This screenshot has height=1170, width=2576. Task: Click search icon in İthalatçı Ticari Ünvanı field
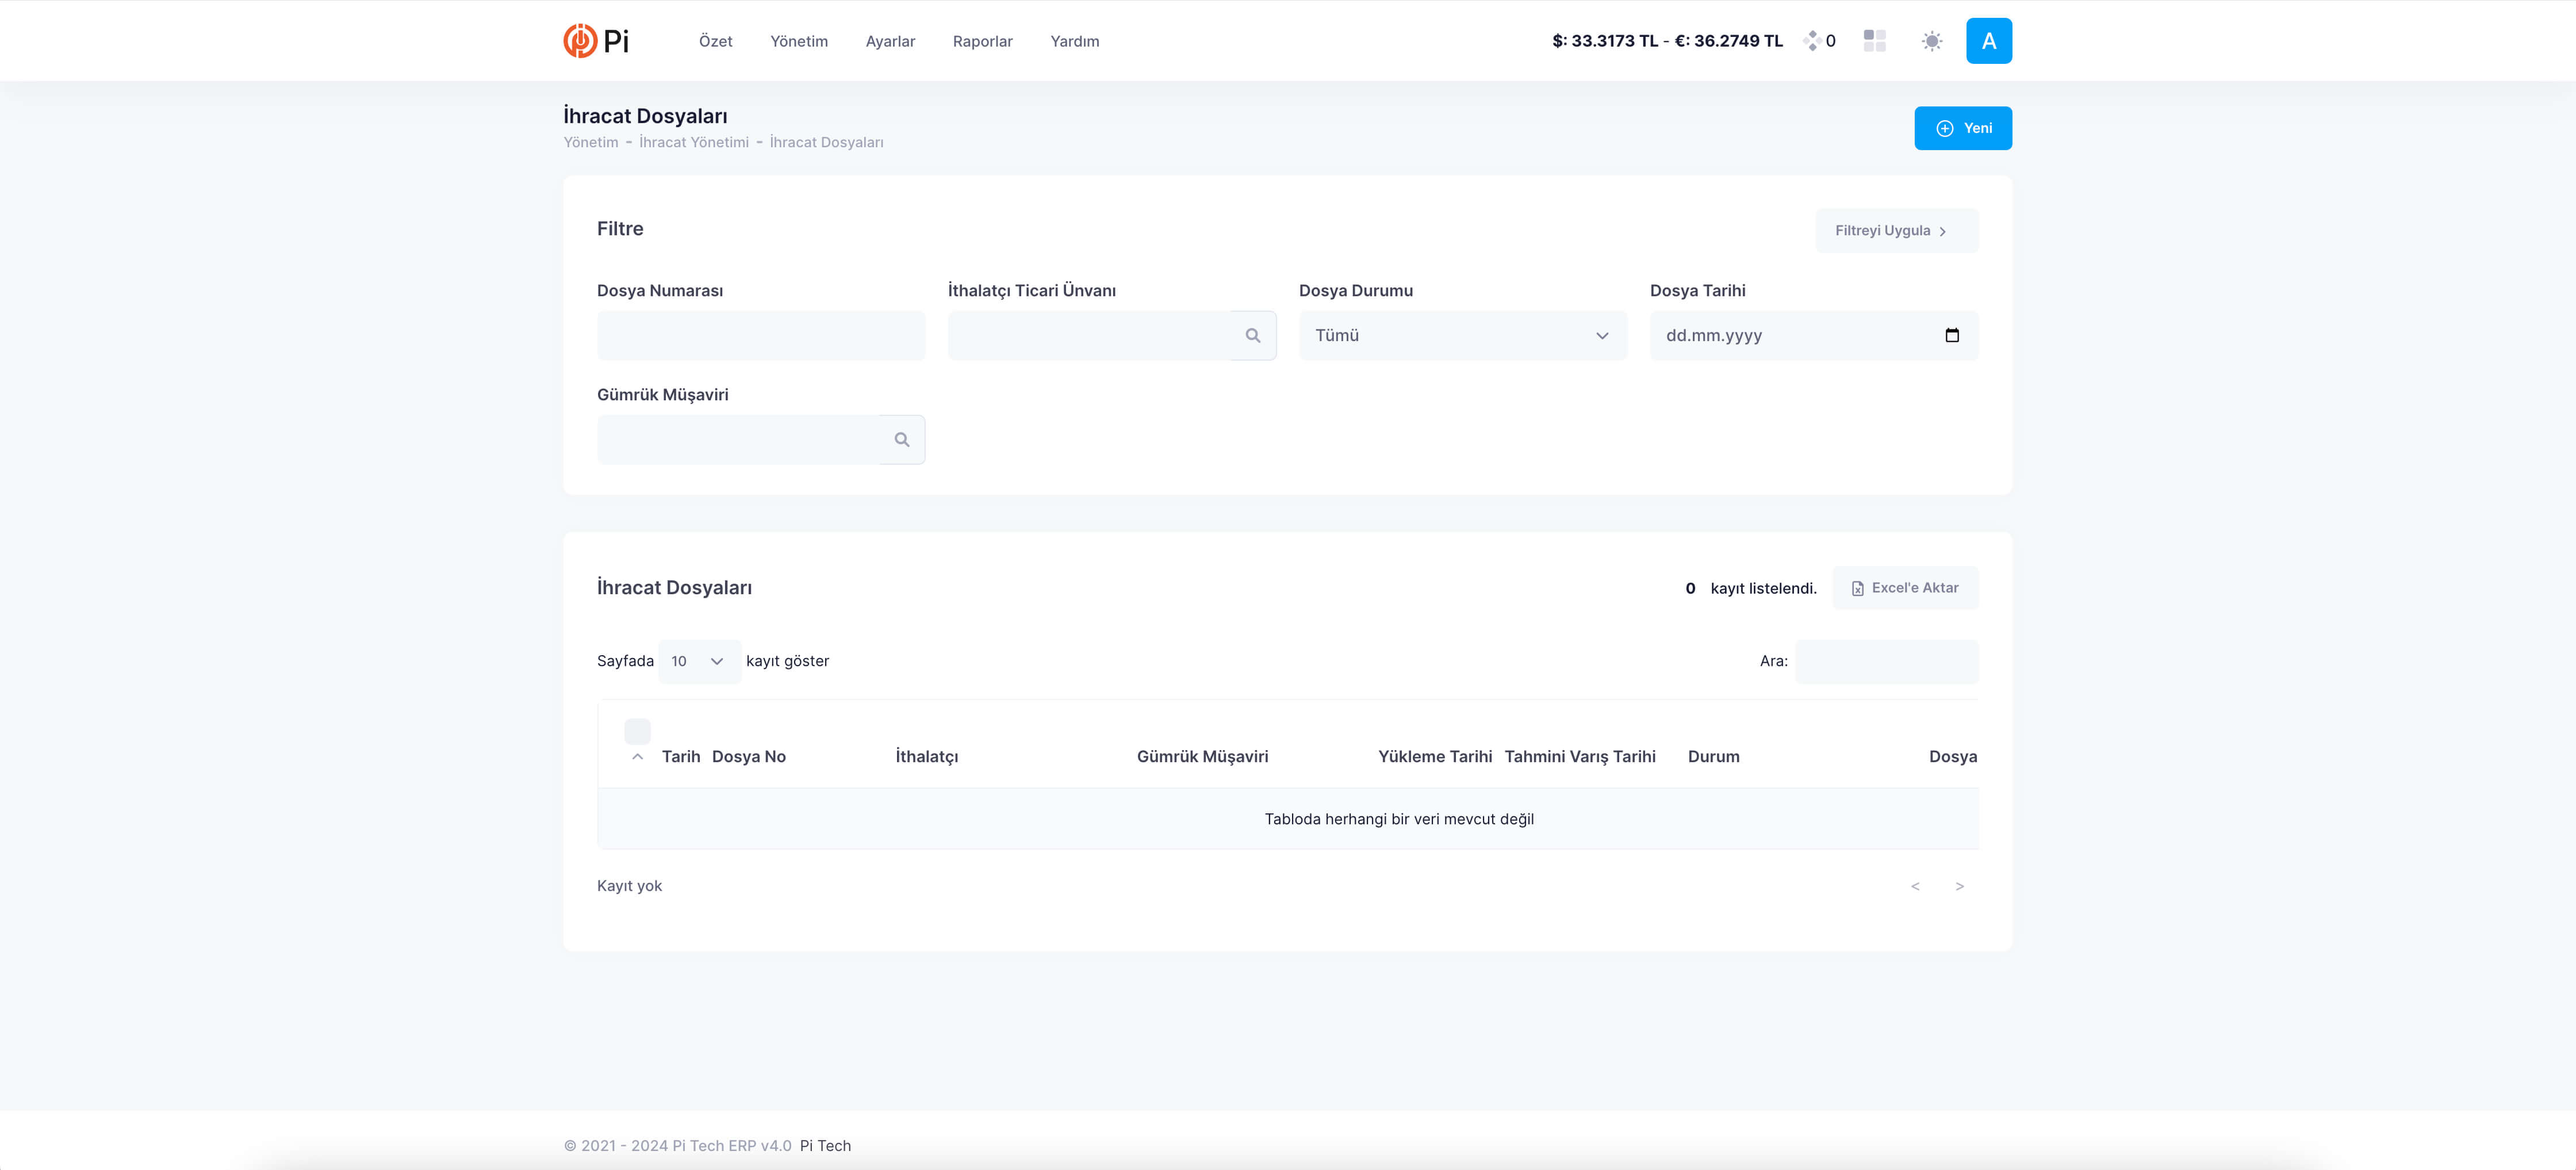(x=1252, y=336)
